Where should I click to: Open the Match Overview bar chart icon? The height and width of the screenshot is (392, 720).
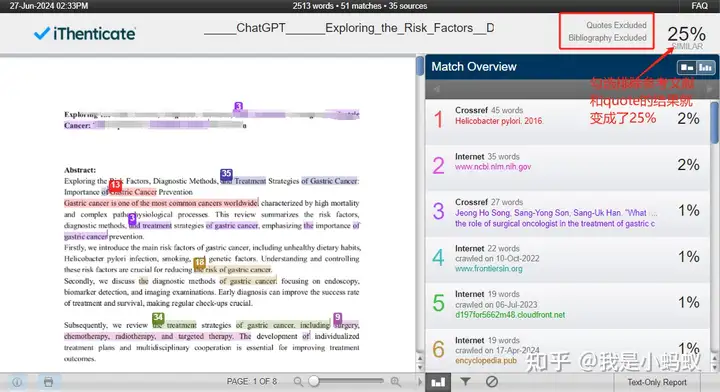(438, 382)
